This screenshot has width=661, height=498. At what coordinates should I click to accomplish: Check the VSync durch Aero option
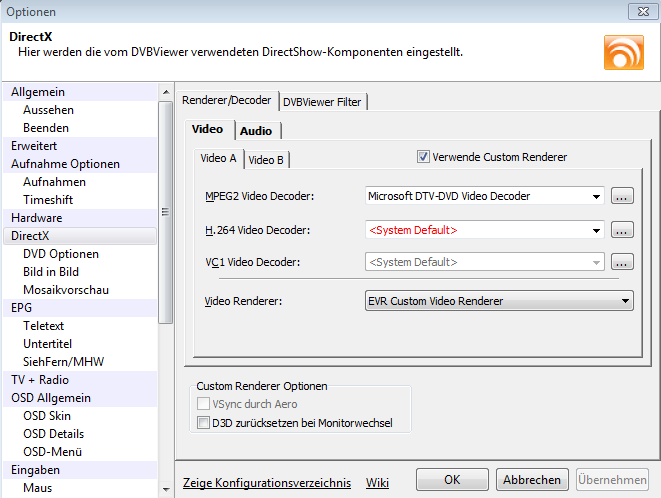[x=203, y=404]
